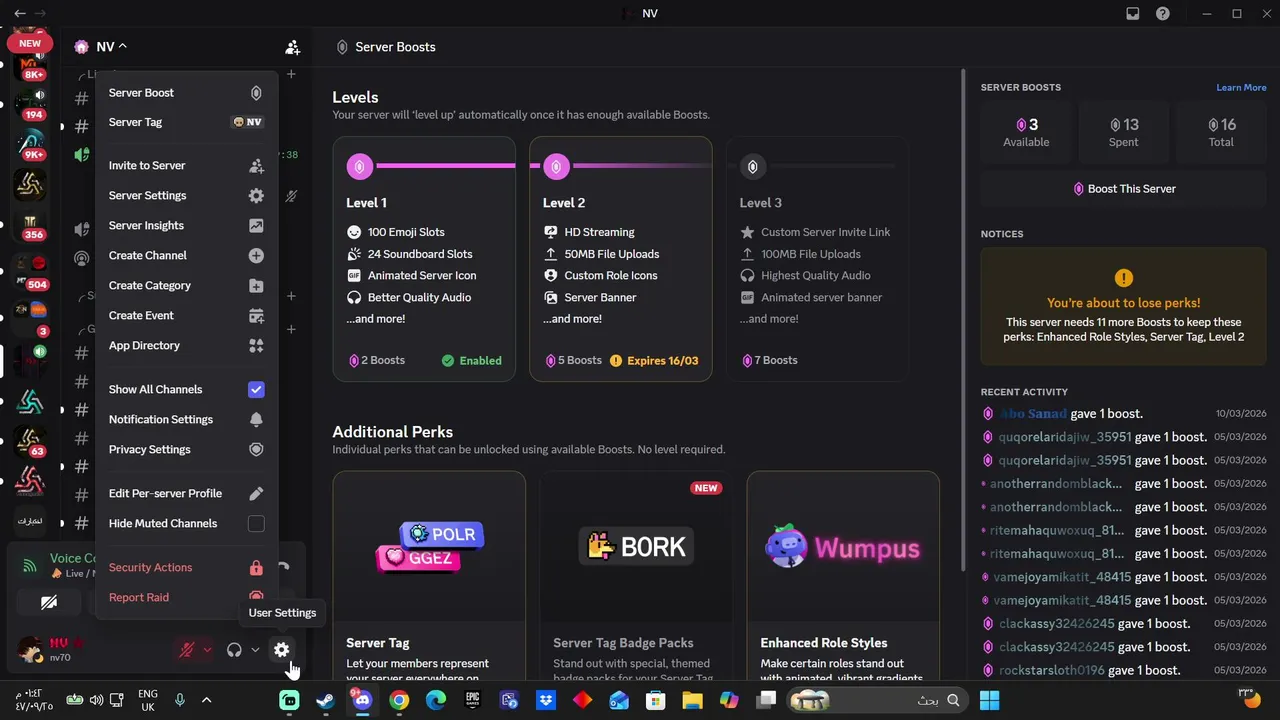The width and height of the screenshot is (1280, 720).
Task: Open Security Actions
Action: (x=186, y=568)
